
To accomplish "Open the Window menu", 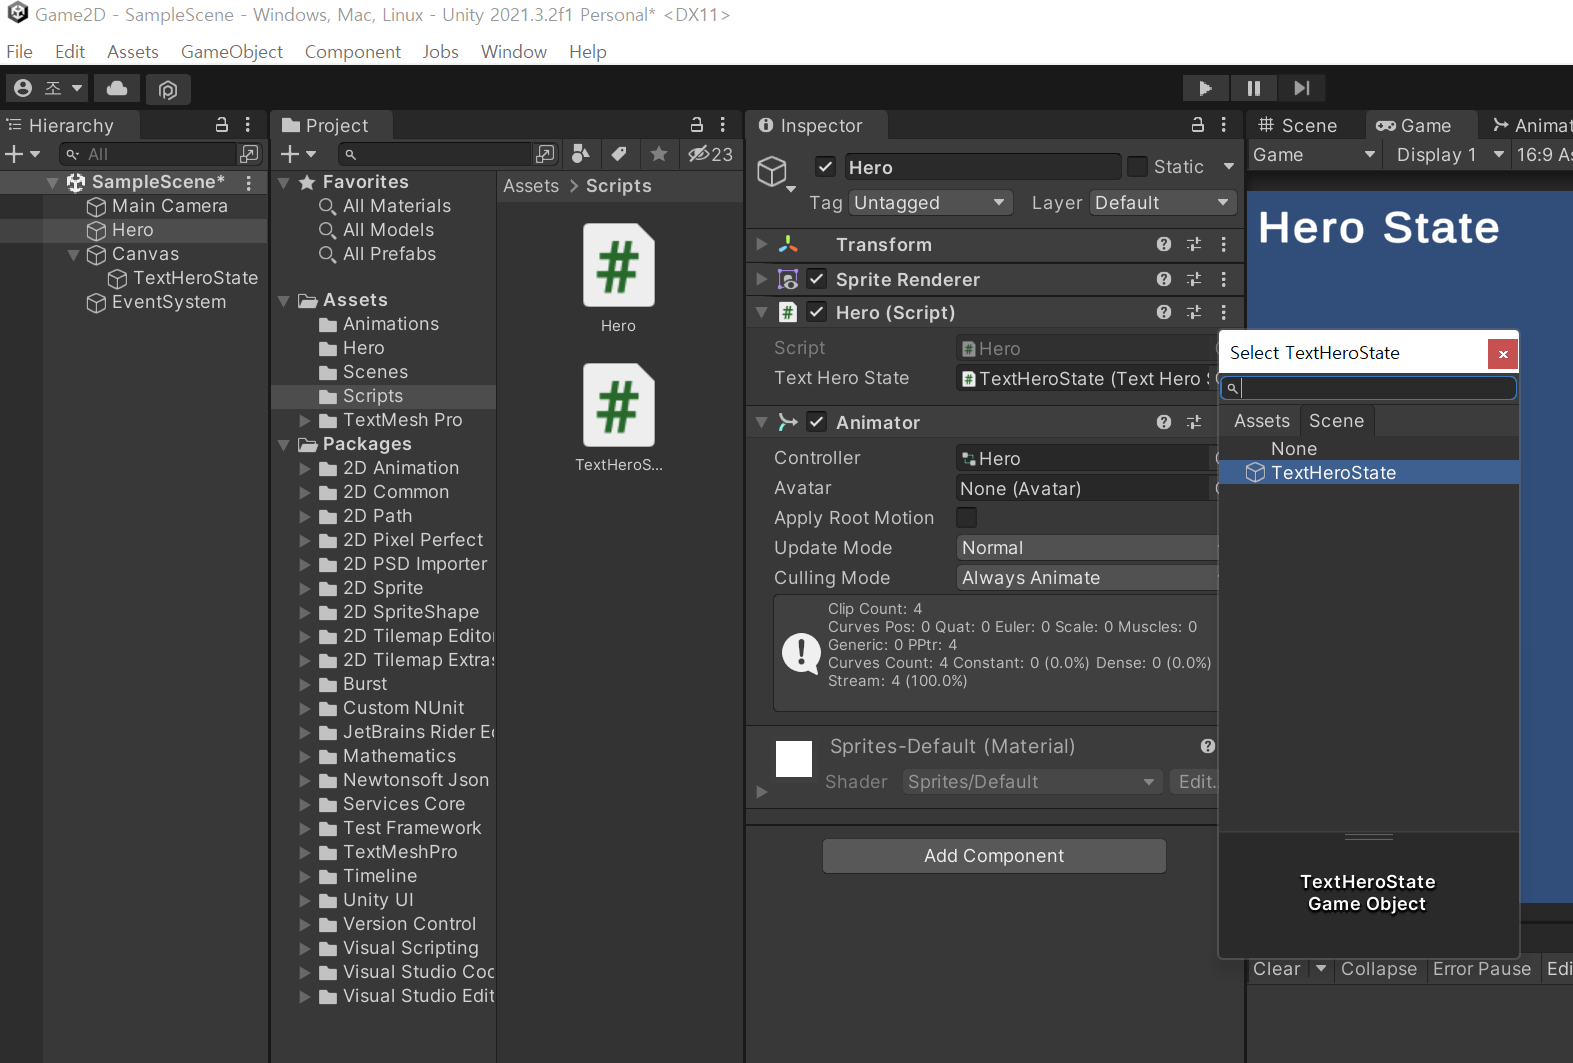I will click(514, 52).
